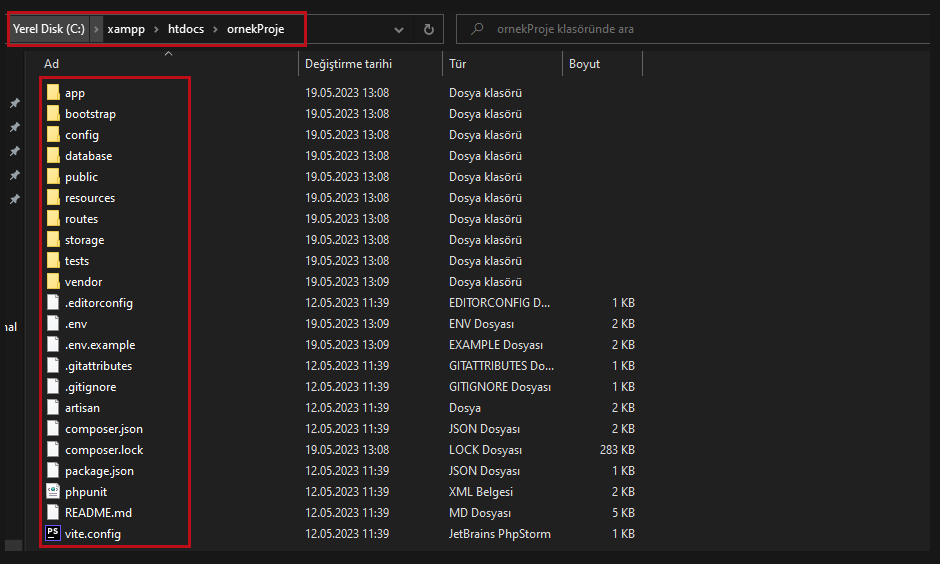Click the ornekProje breadcrumb
940x564 pixels.
(x=255, y=29)
